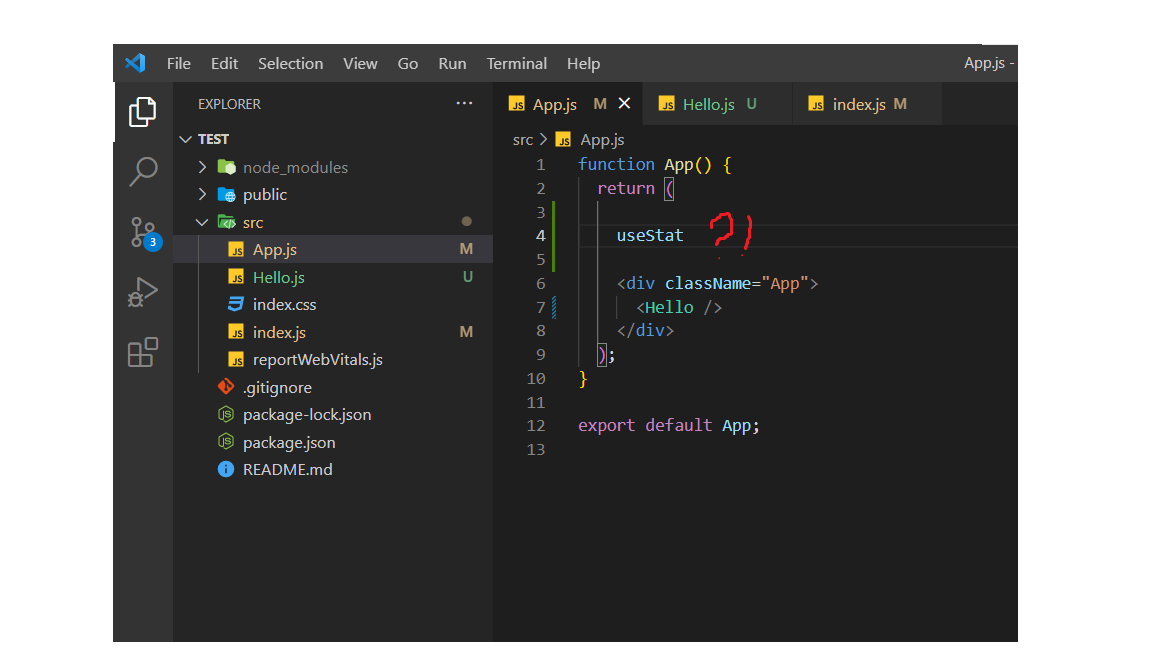Image resolution: width=1152 pixels, height=648 pixels.
Task: Close the App.js editor tab
Action: point(624,103)
